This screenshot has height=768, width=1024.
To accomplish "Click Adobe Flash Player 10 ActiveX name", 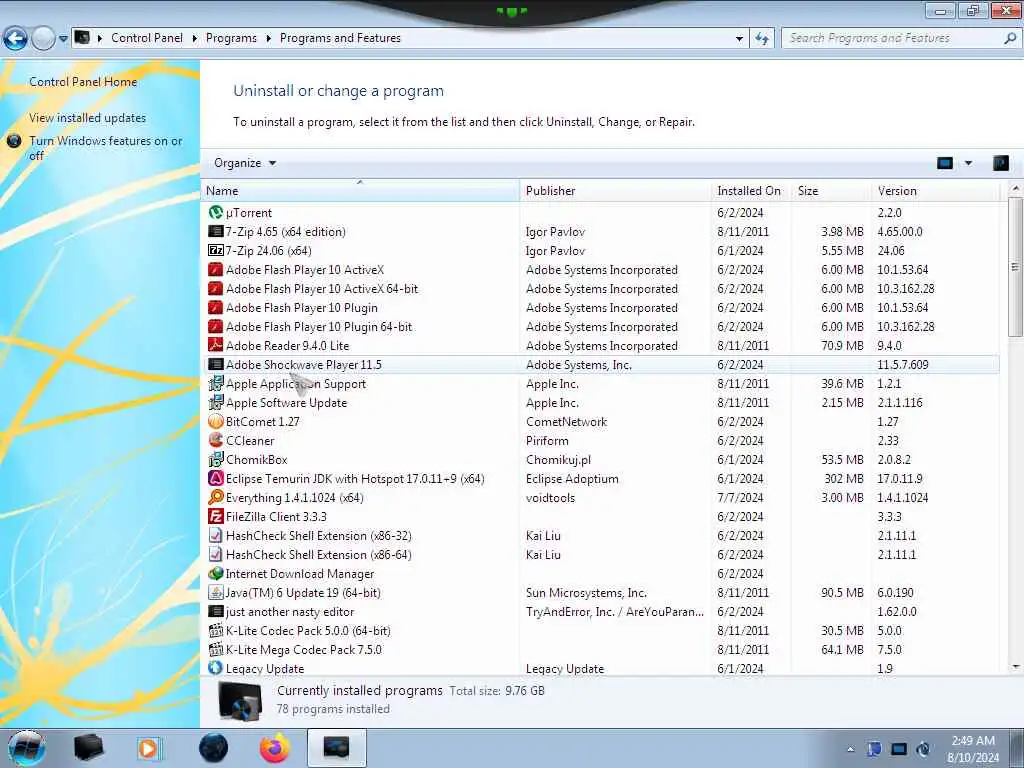I will [305, 270].
